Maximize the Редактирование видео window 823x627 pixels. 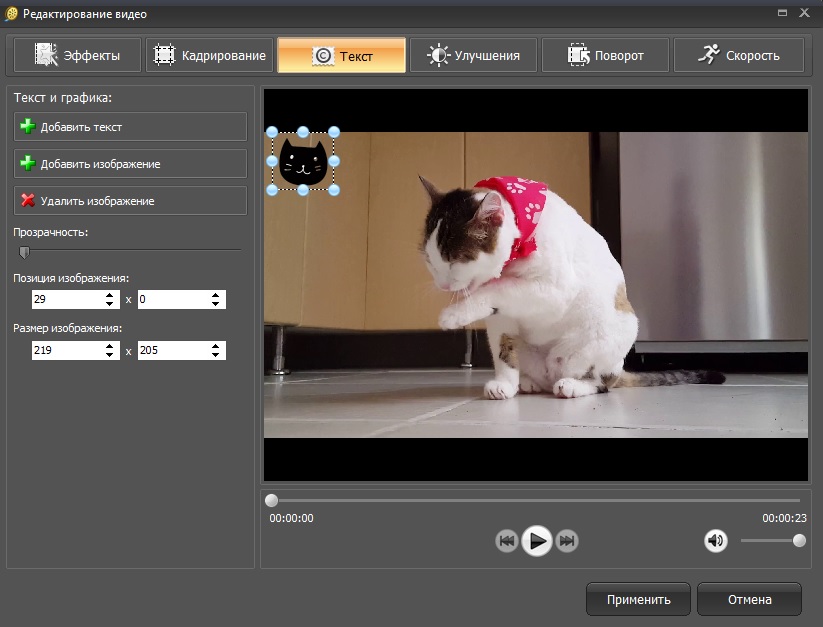click(x=782, y=13)
